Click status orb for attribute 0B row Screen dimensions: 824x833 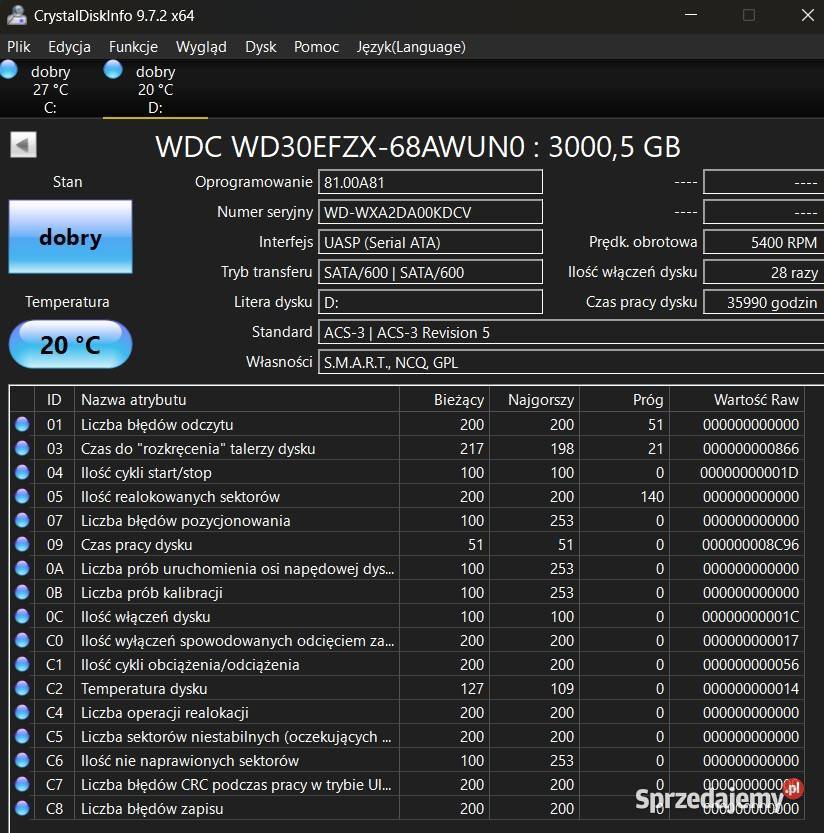(22, 592)
